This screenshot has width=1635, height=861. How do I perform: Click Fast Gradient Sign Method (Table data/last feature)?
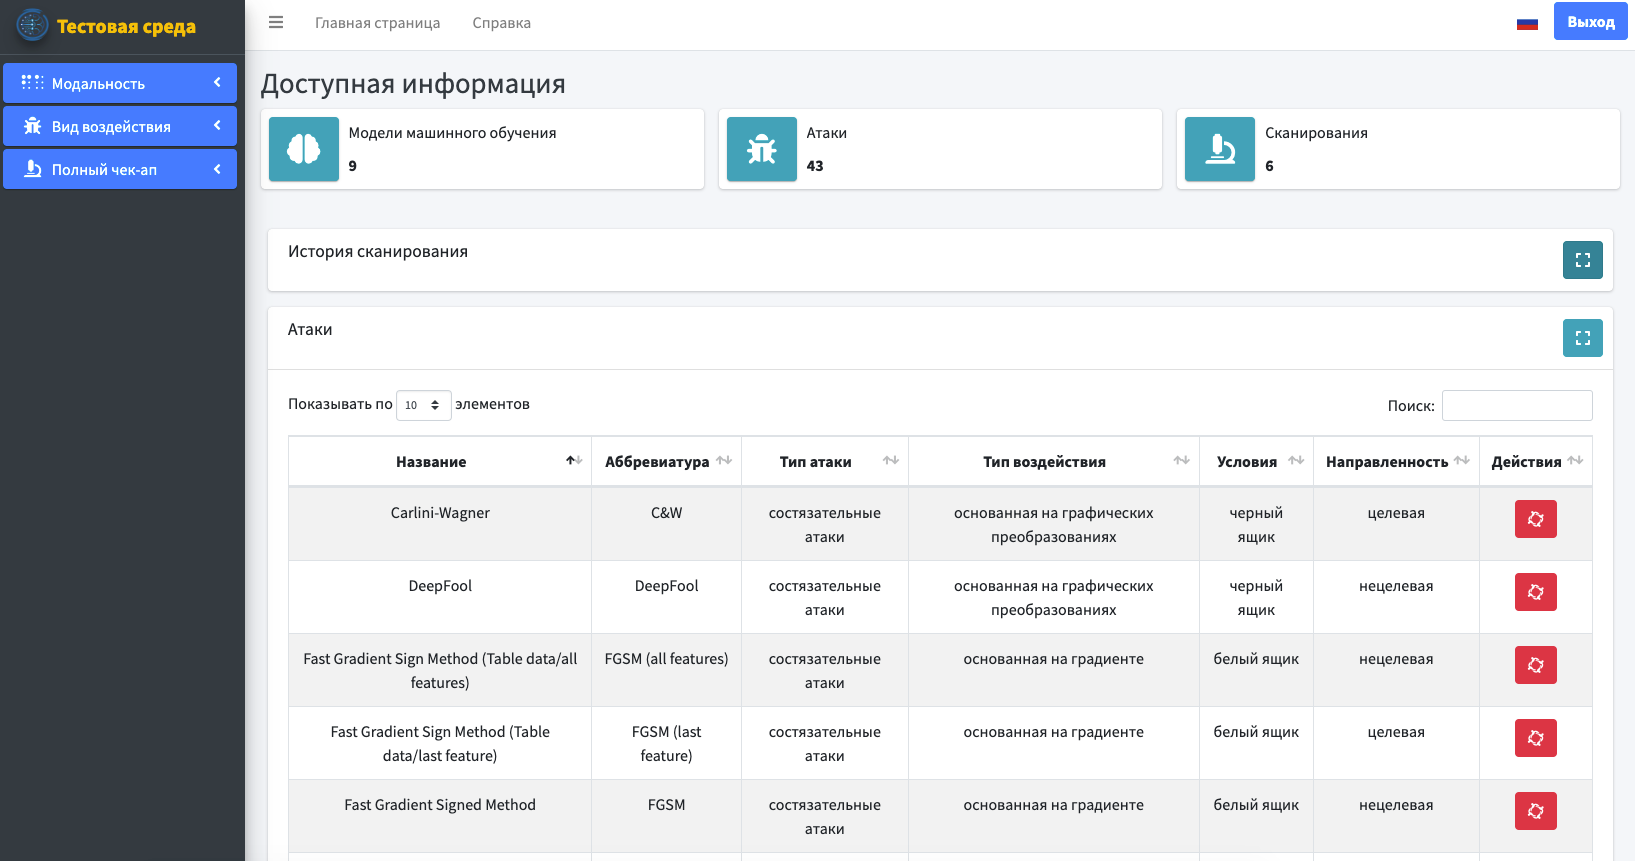coord(440,744)
